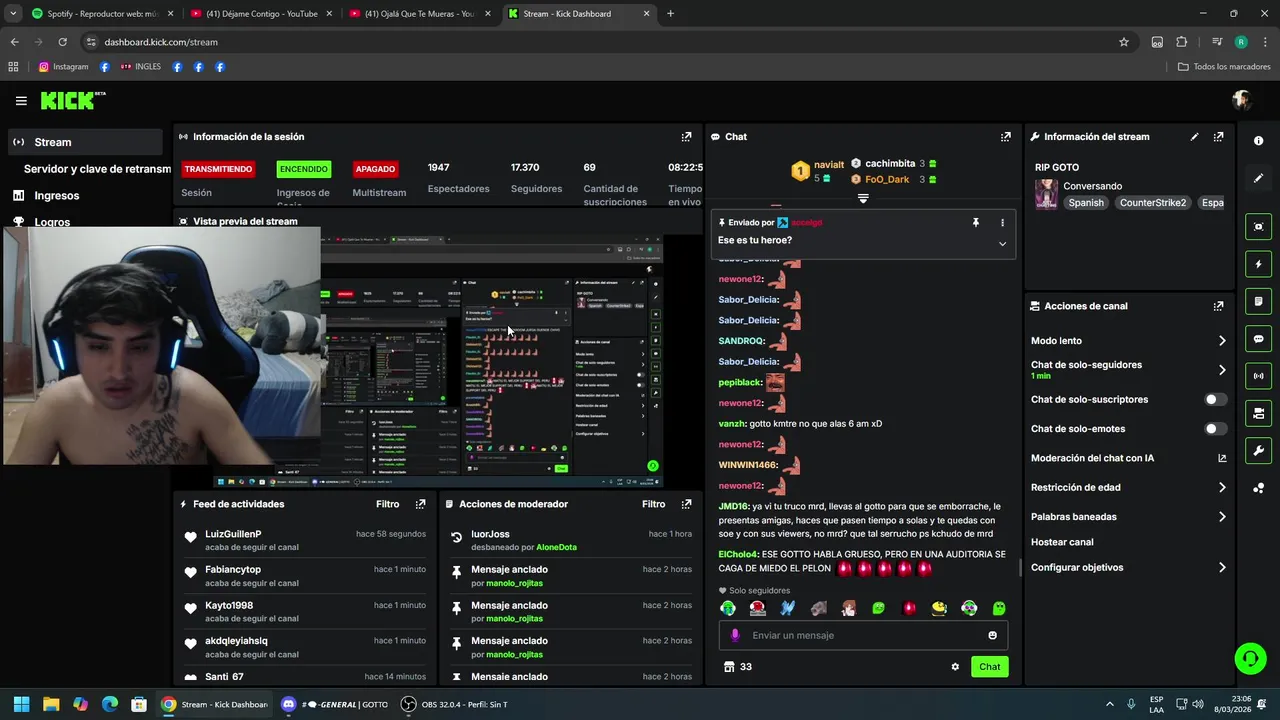This screenshot has height=720, width=1280.
Task: Open Todos los marcadores folder
Action: 1224,67
